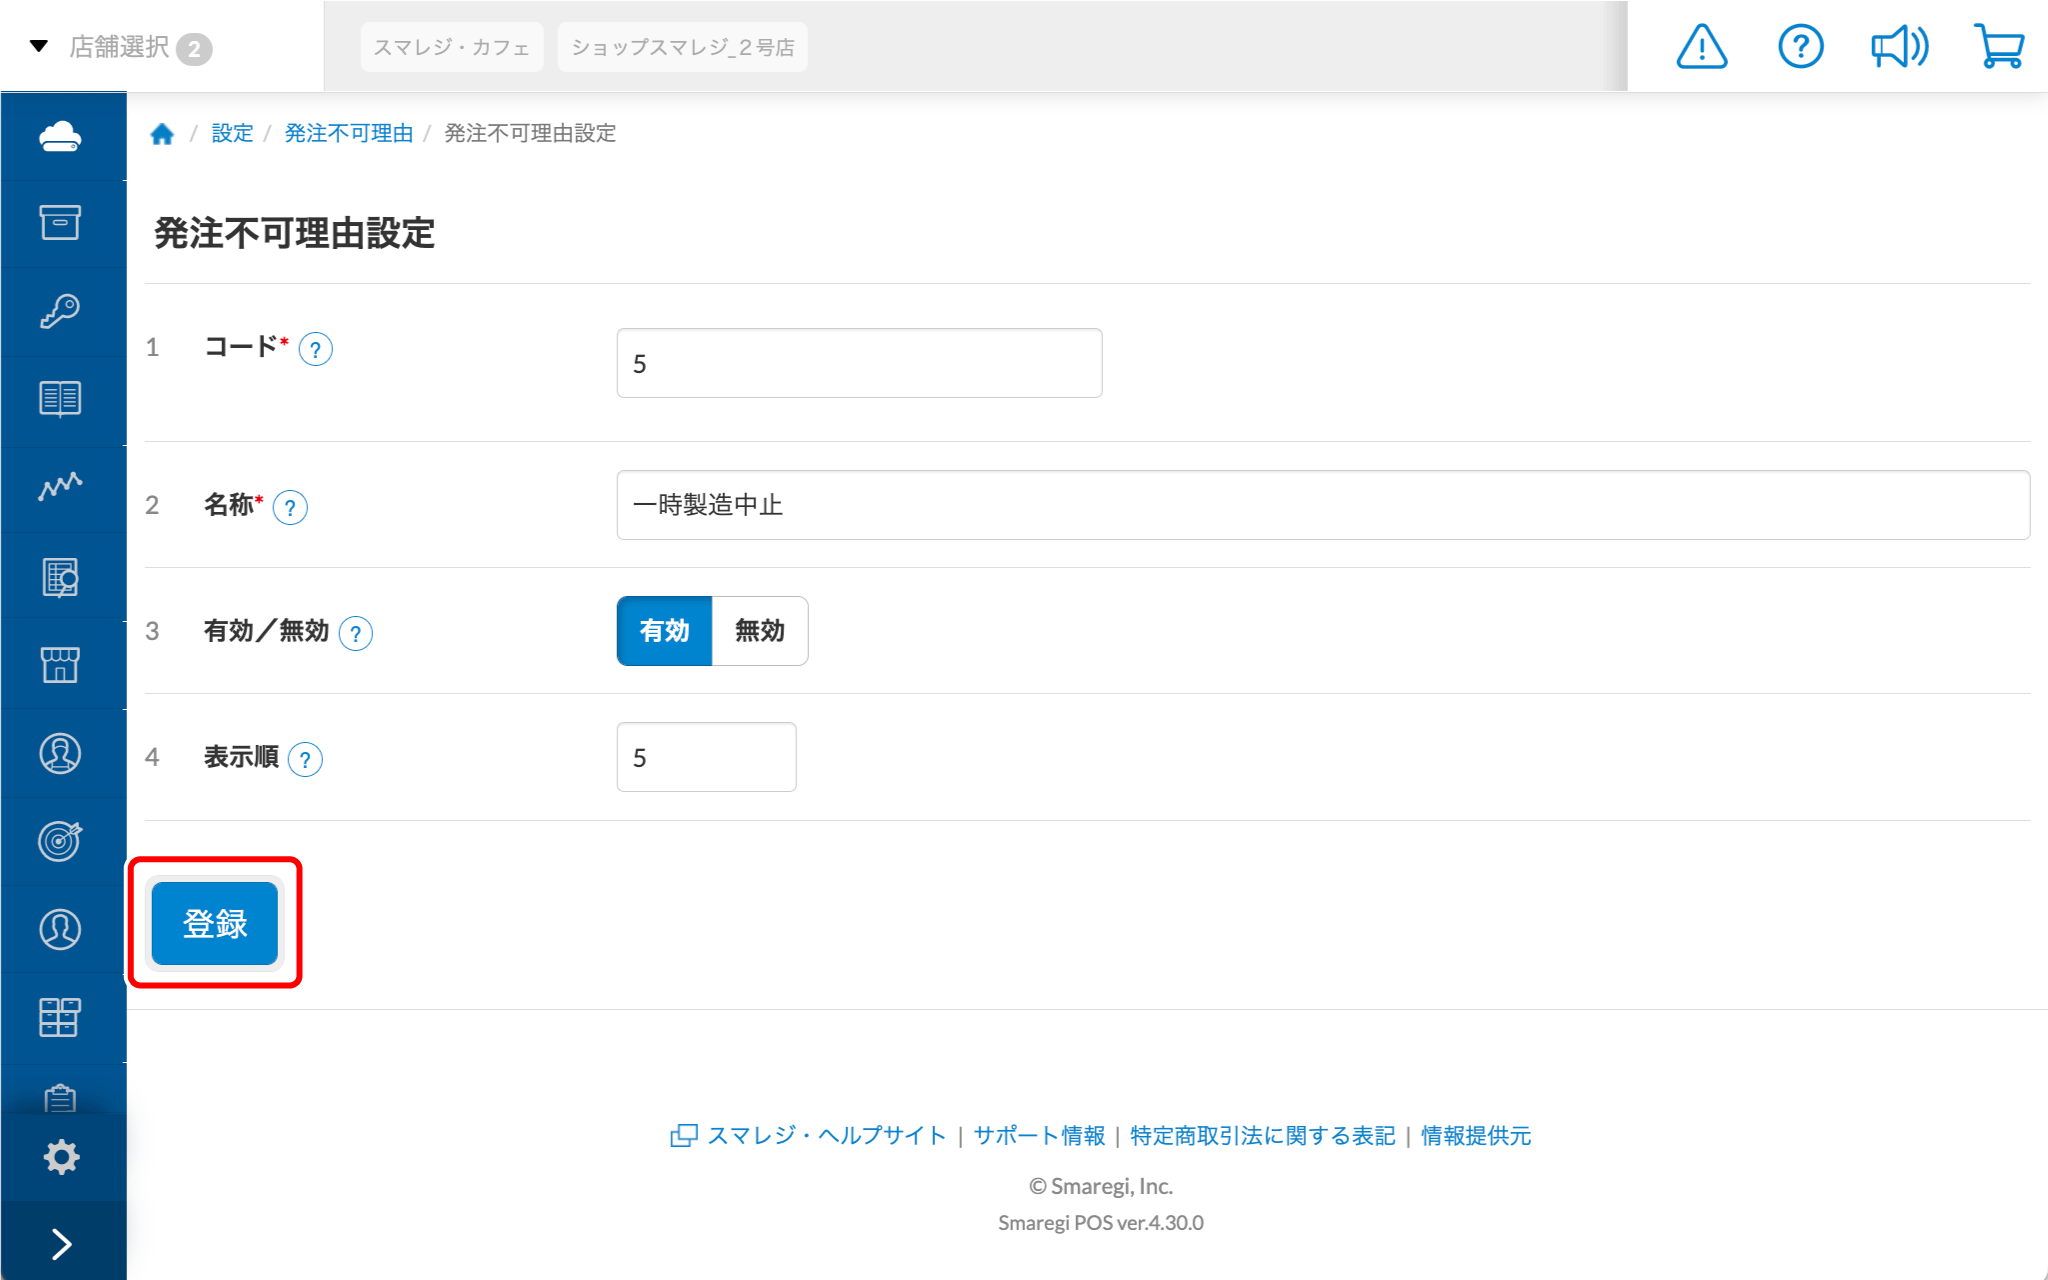Screen dimensions: 2048x1280
Task: Open the drawer cabinet sidebar icon
Action: (61, 1017)
